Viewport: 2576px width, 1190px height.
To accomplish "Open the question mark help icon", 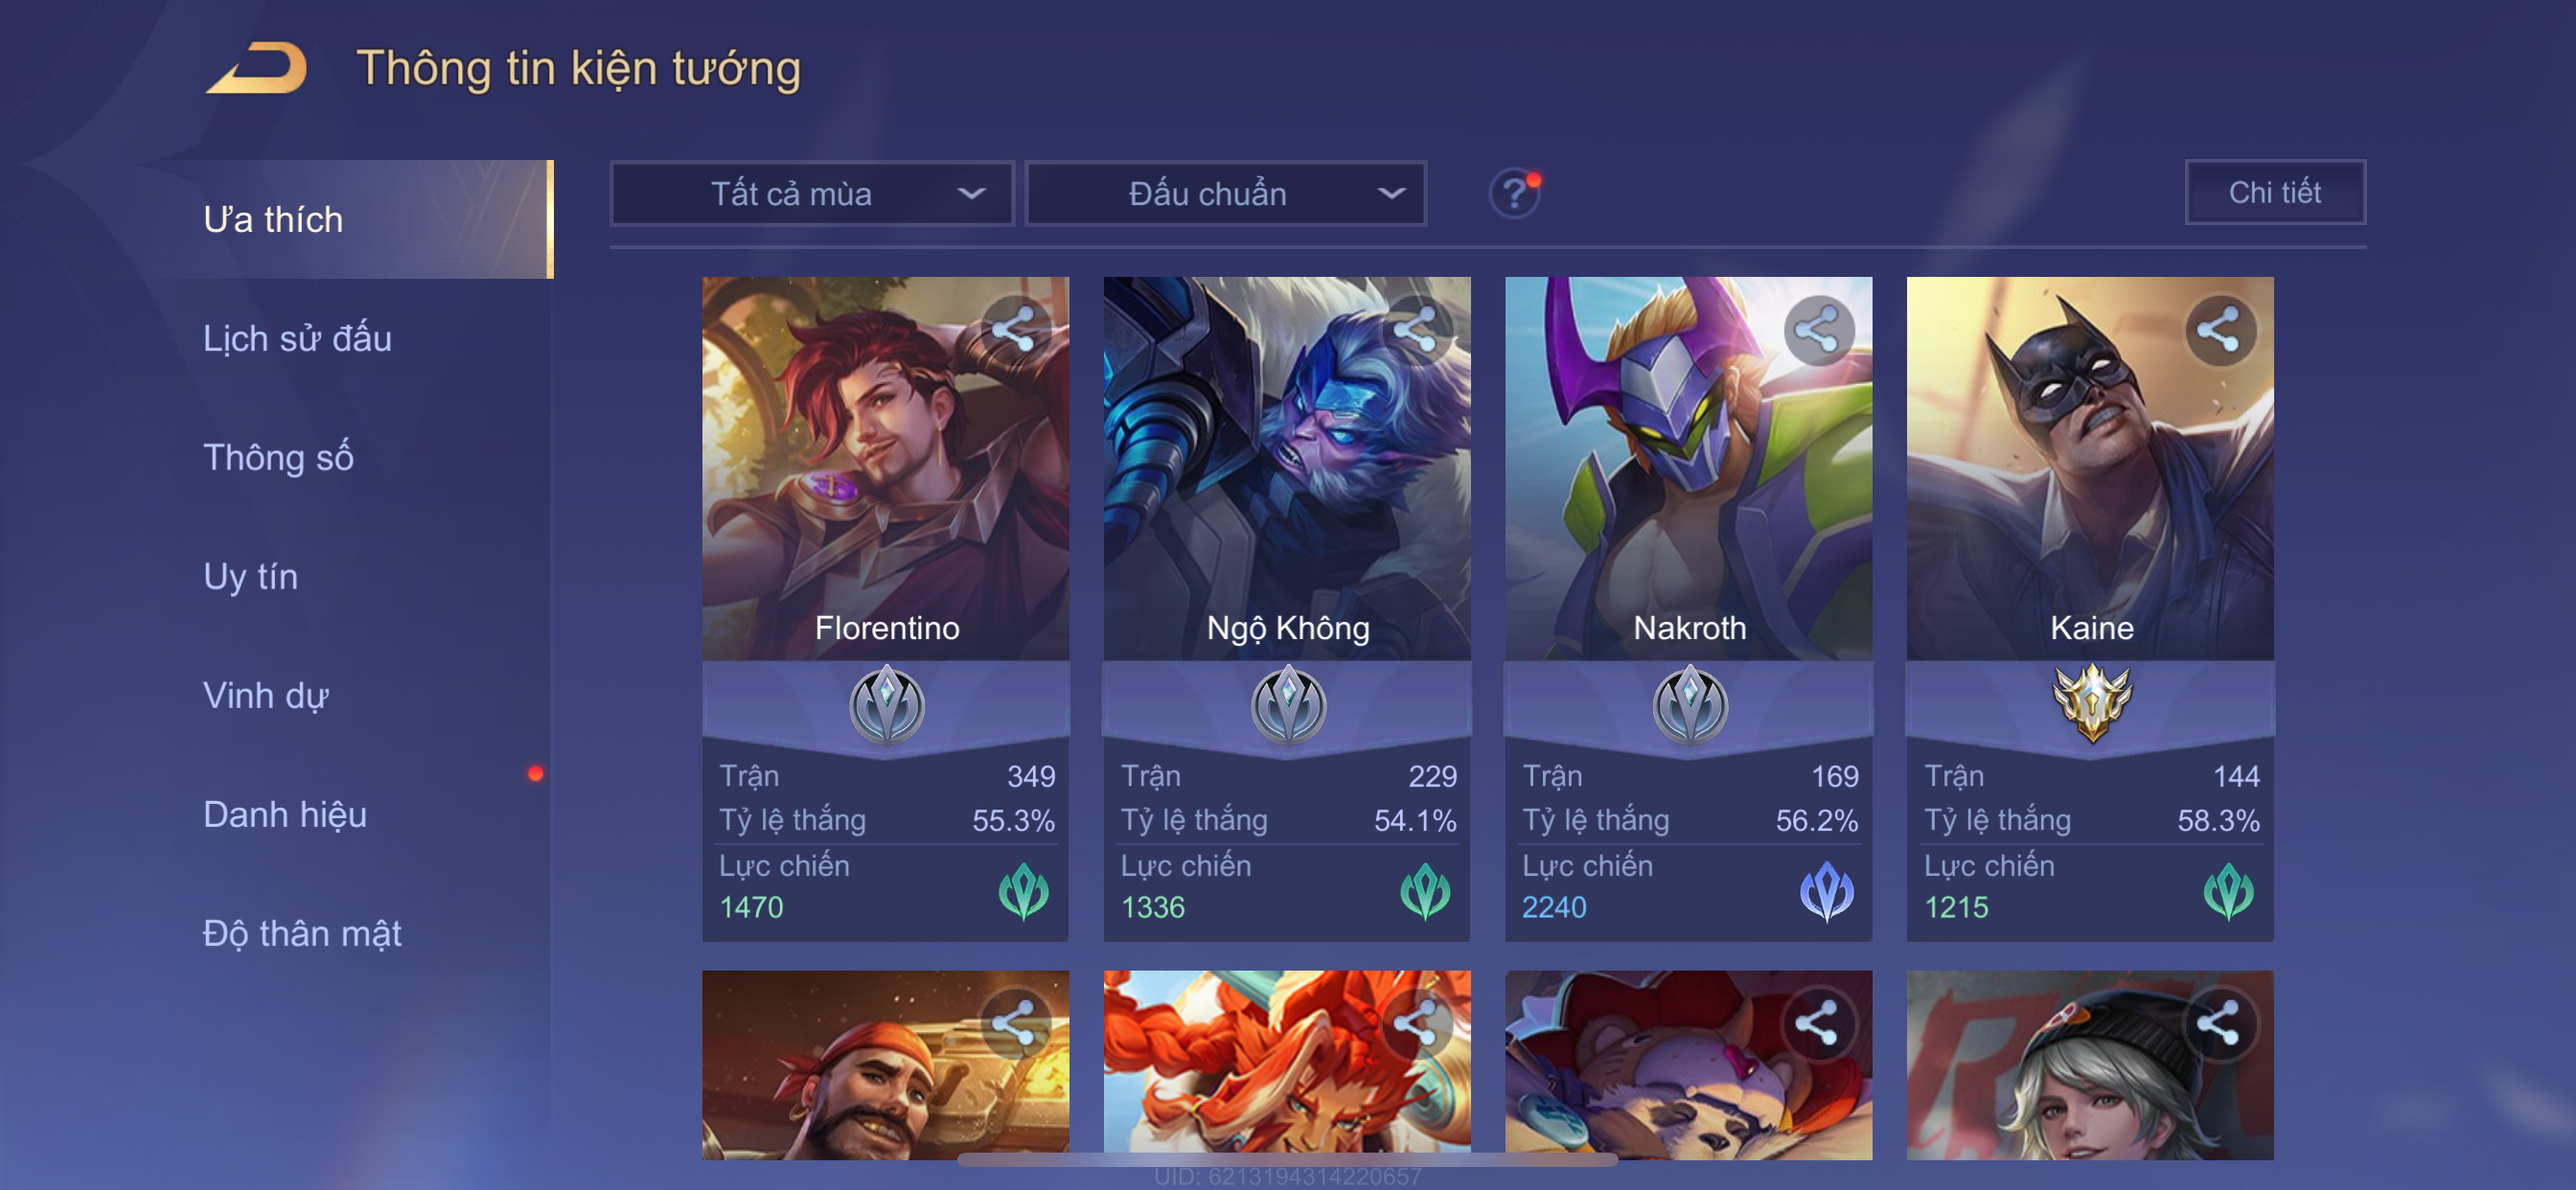I will [1514, 193].
